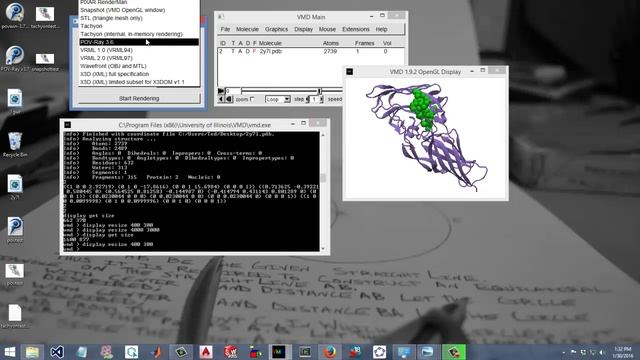This screenshot has height=360, width=640.
Task: Select the povtest image thumbnail on desktop
Action: (x=15, y=273)
